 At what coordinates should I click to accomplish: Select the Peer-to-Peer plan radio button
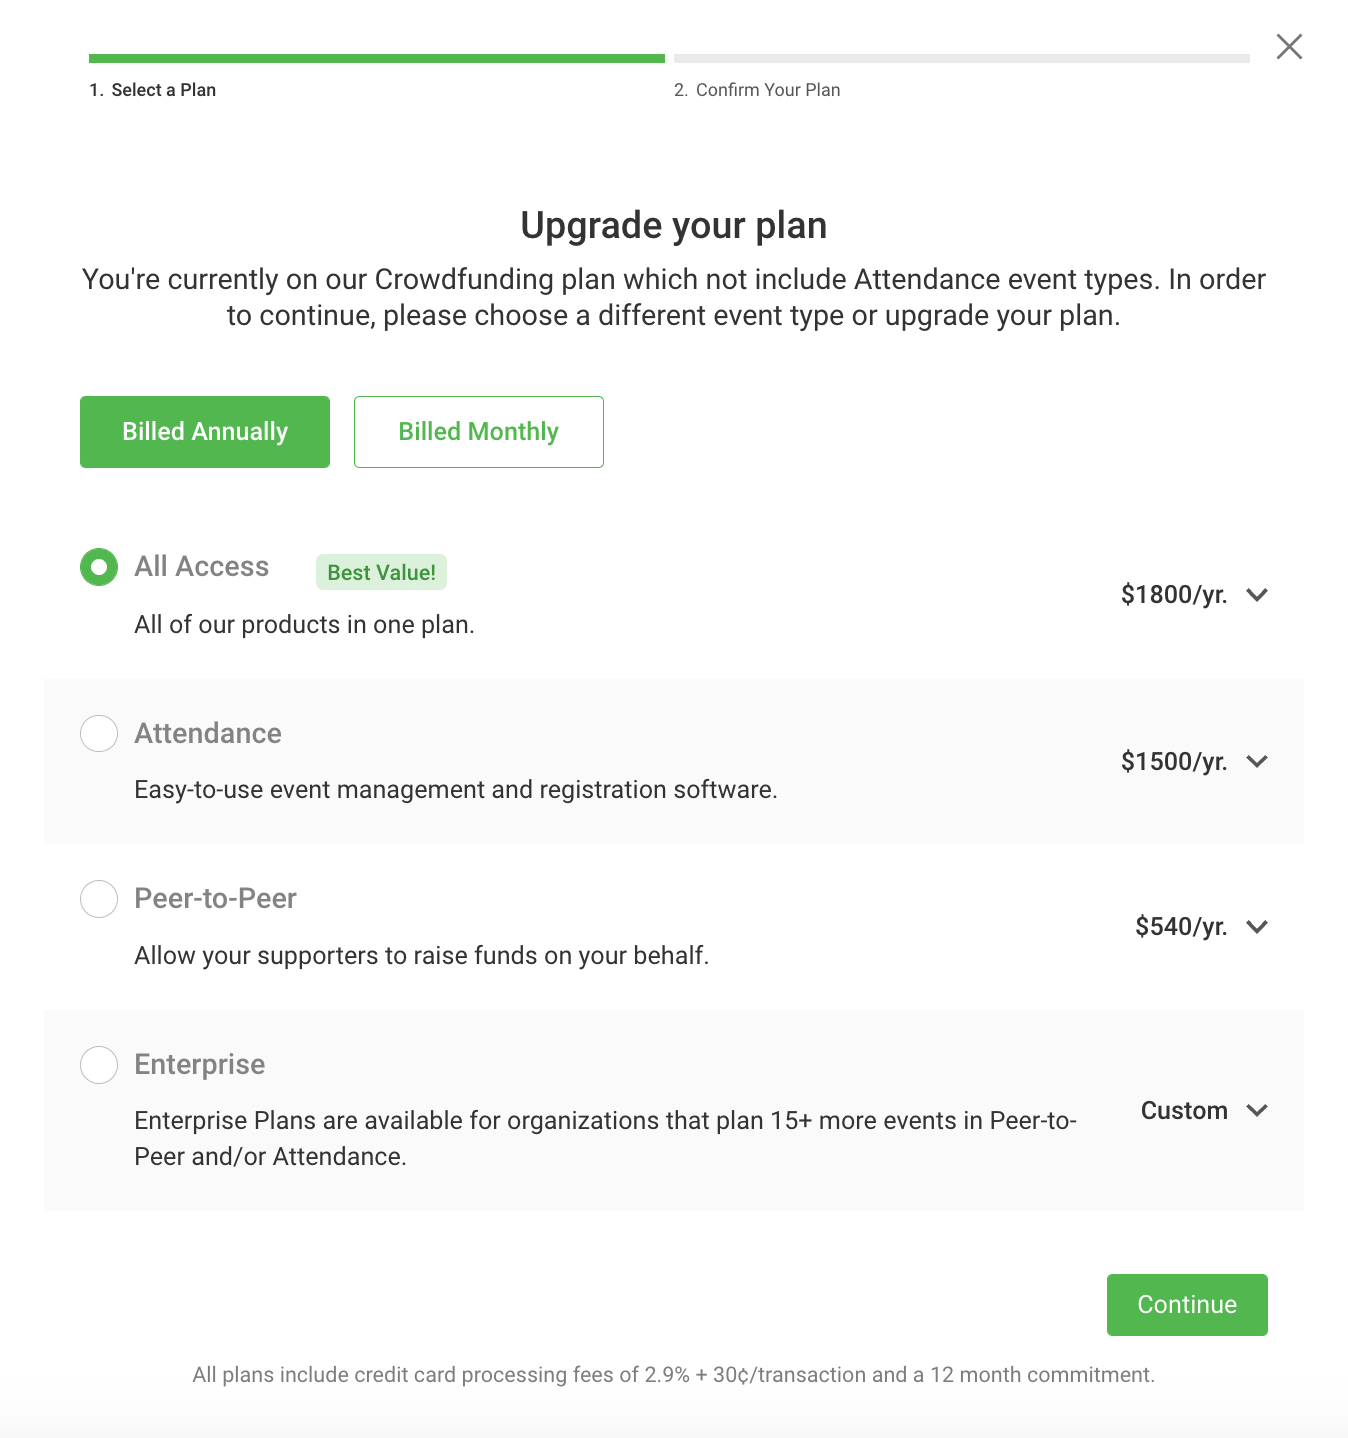coord(99,899)
